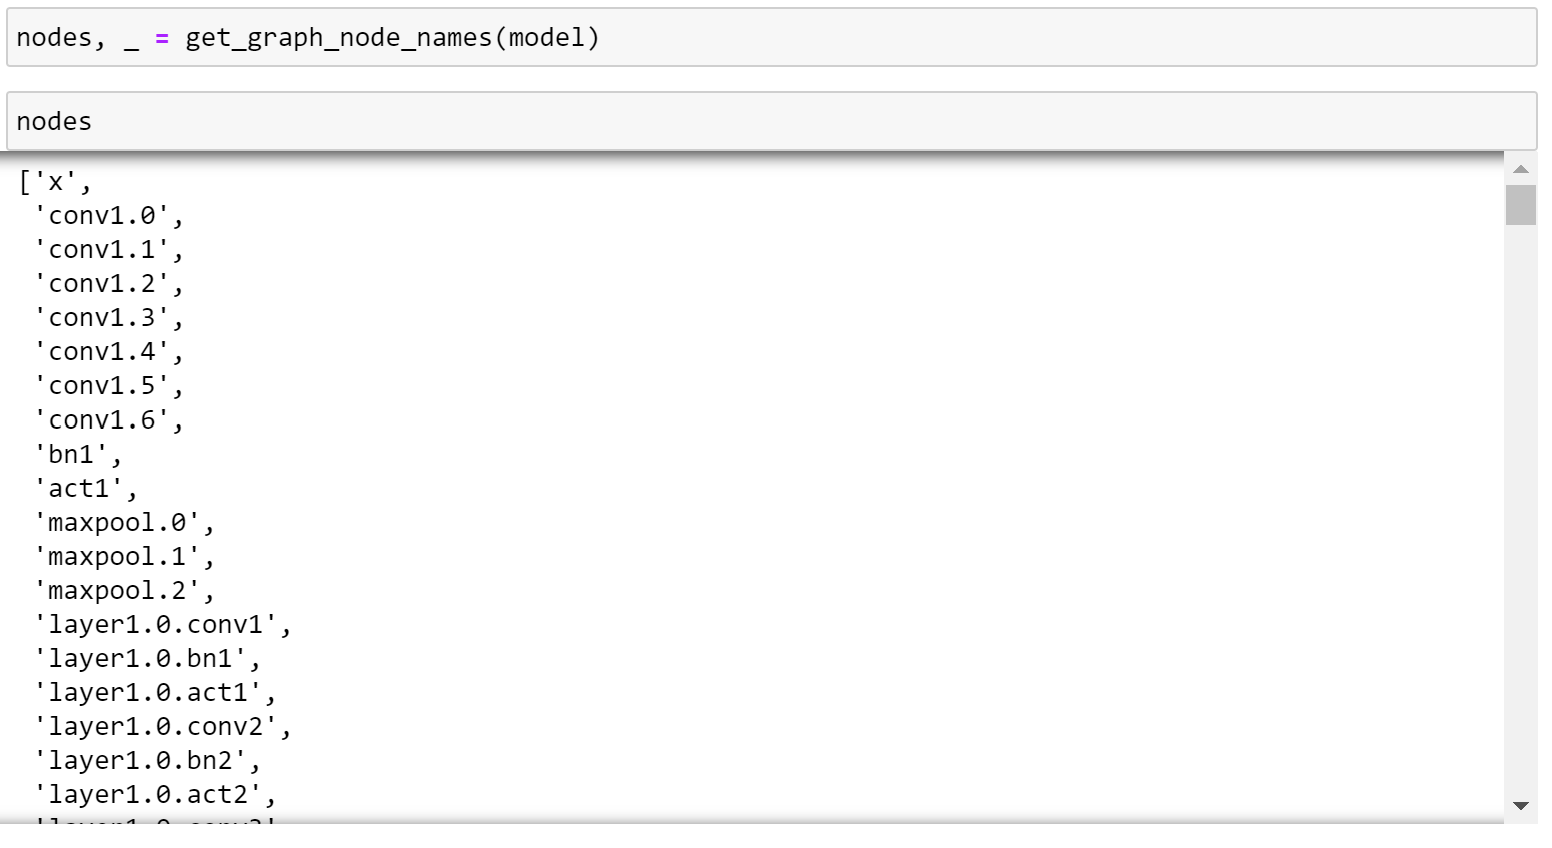Click the 'nodes' code cell

coord(771,122)
